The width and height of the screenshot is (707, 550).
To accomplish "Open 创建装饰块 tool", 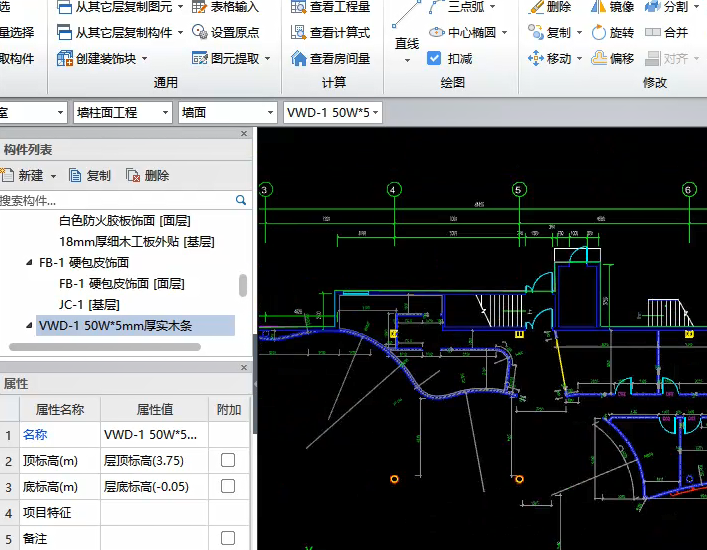I will coord(96,59).
